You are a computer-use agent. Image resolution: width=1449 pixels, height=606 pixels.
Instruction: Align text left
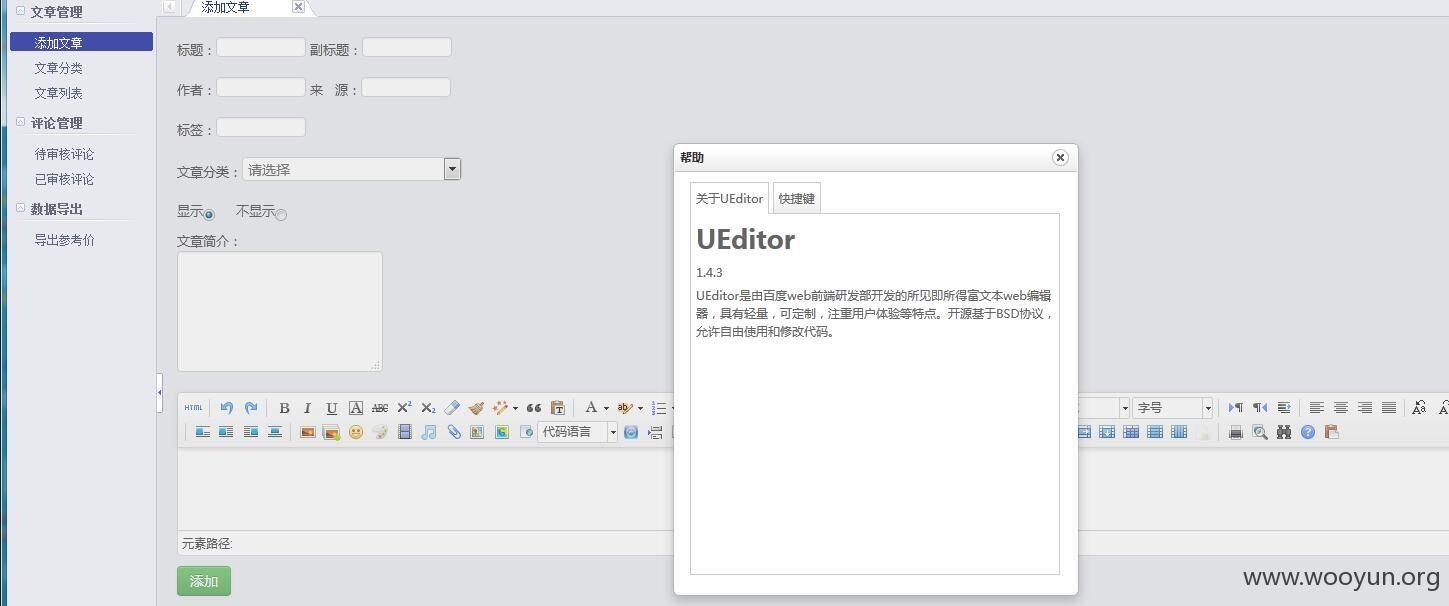point(1316,407)
